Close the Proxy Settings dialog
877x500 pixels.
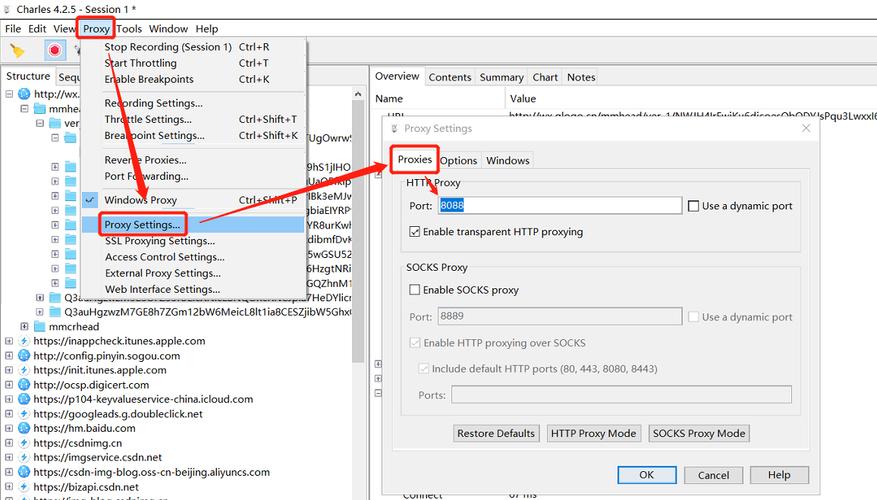click(806, 128)
